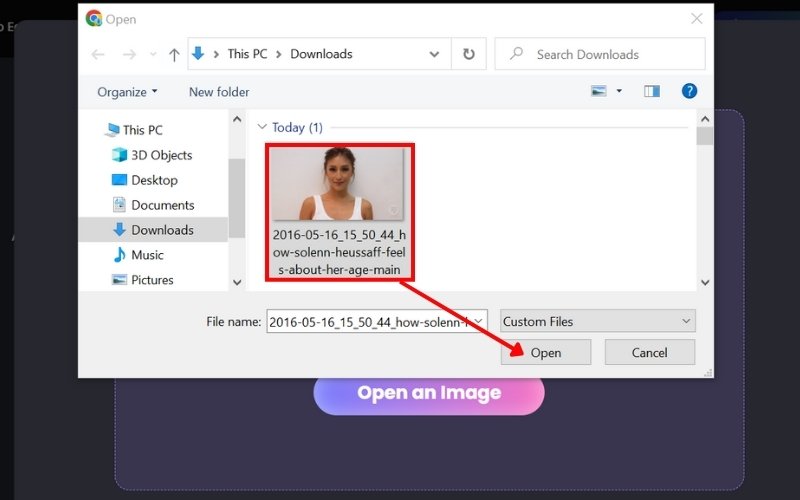The width and height of the screenshot is (800, 500).
Task: Click the refresh button in address bar
Action: click(x=468, y=54)
